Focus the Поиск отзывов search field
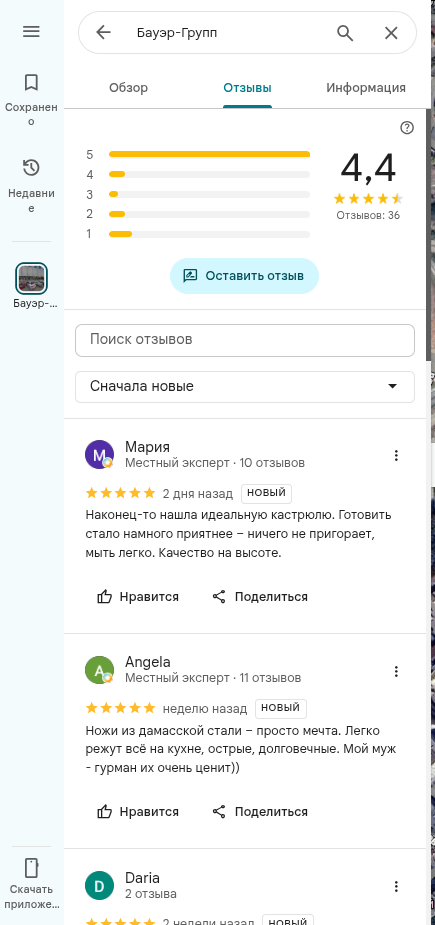 245,340
